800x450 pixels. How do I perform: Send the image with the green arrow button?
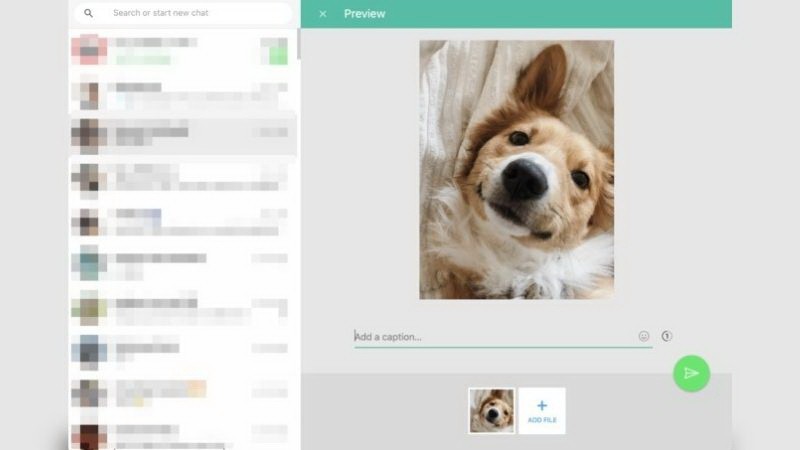(691, 373)
